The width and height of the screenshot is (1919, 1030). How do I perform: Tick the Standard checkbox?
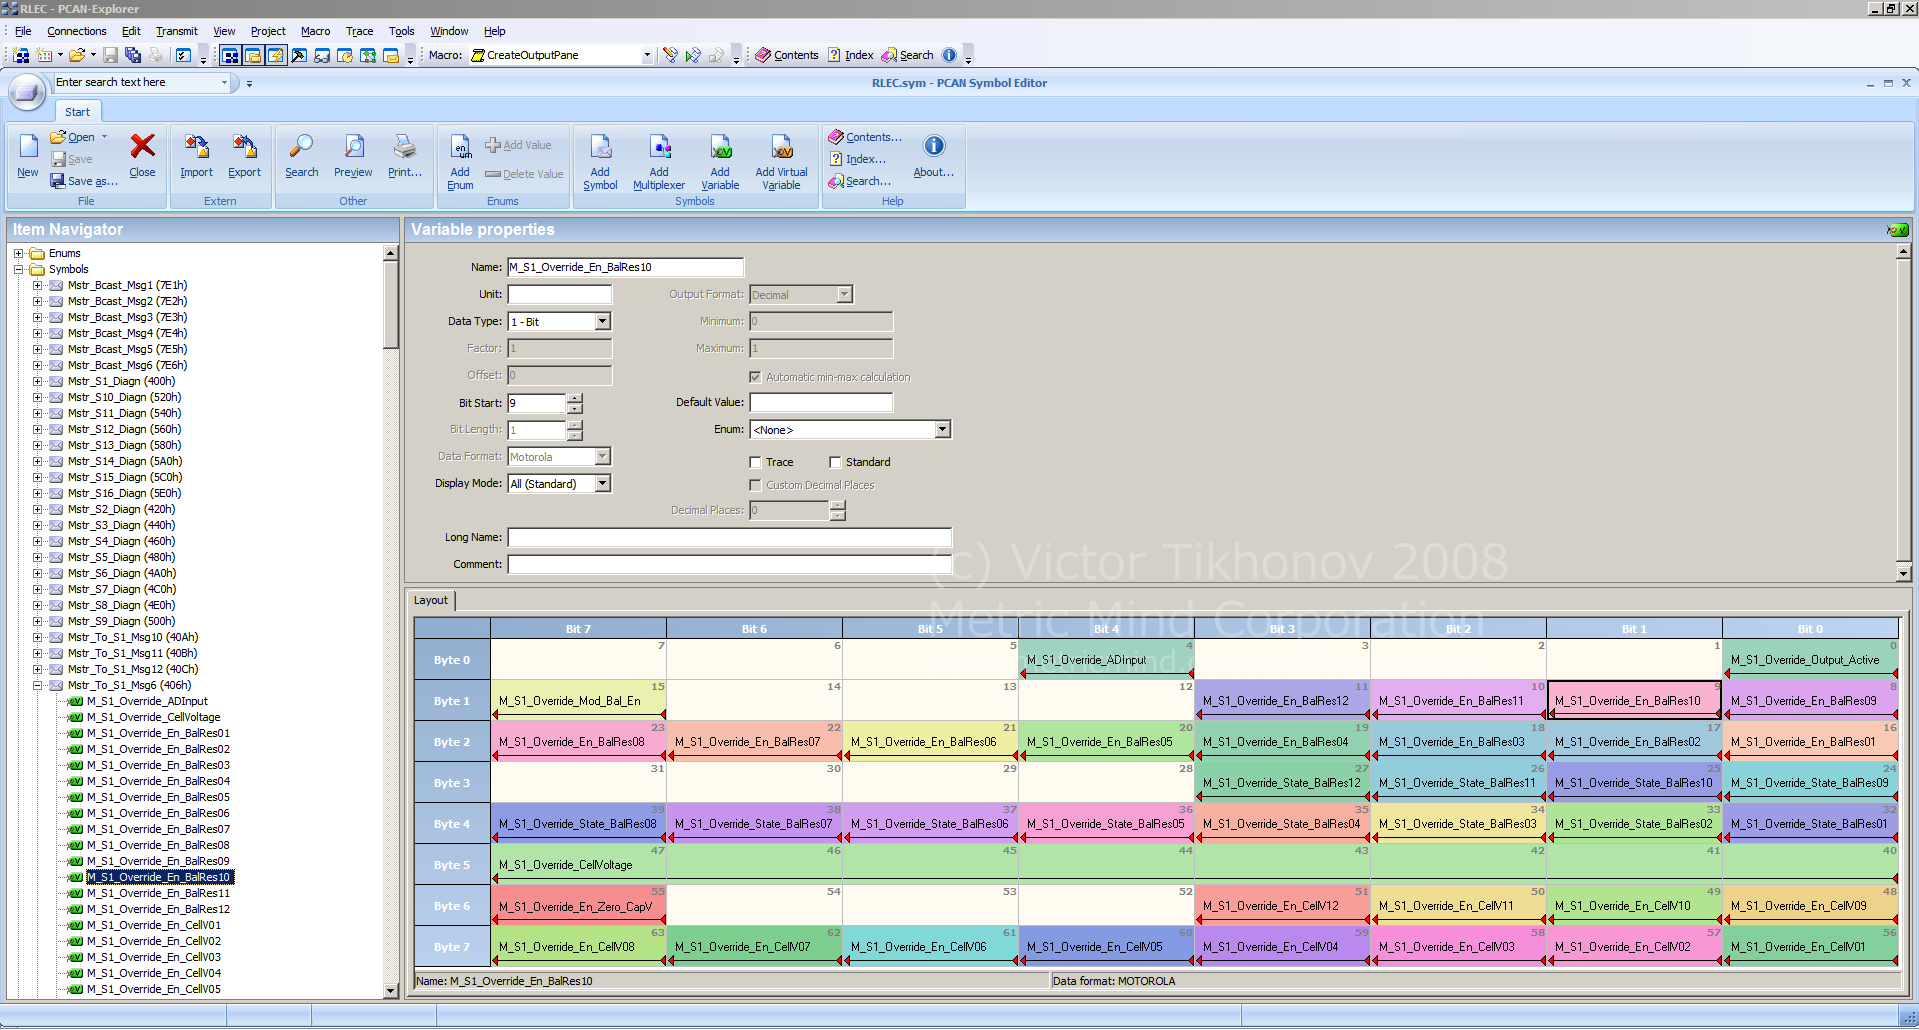(x=836, y=462)
